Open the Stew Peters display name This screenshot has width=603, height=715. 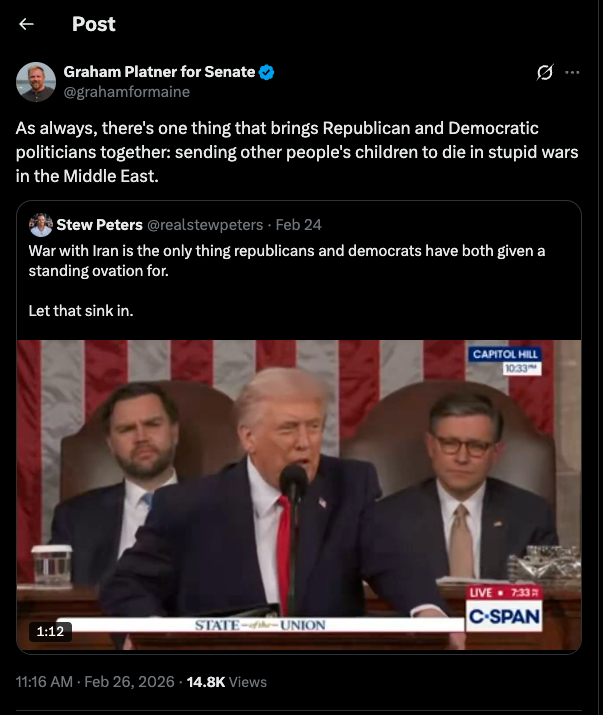[99, 225]
